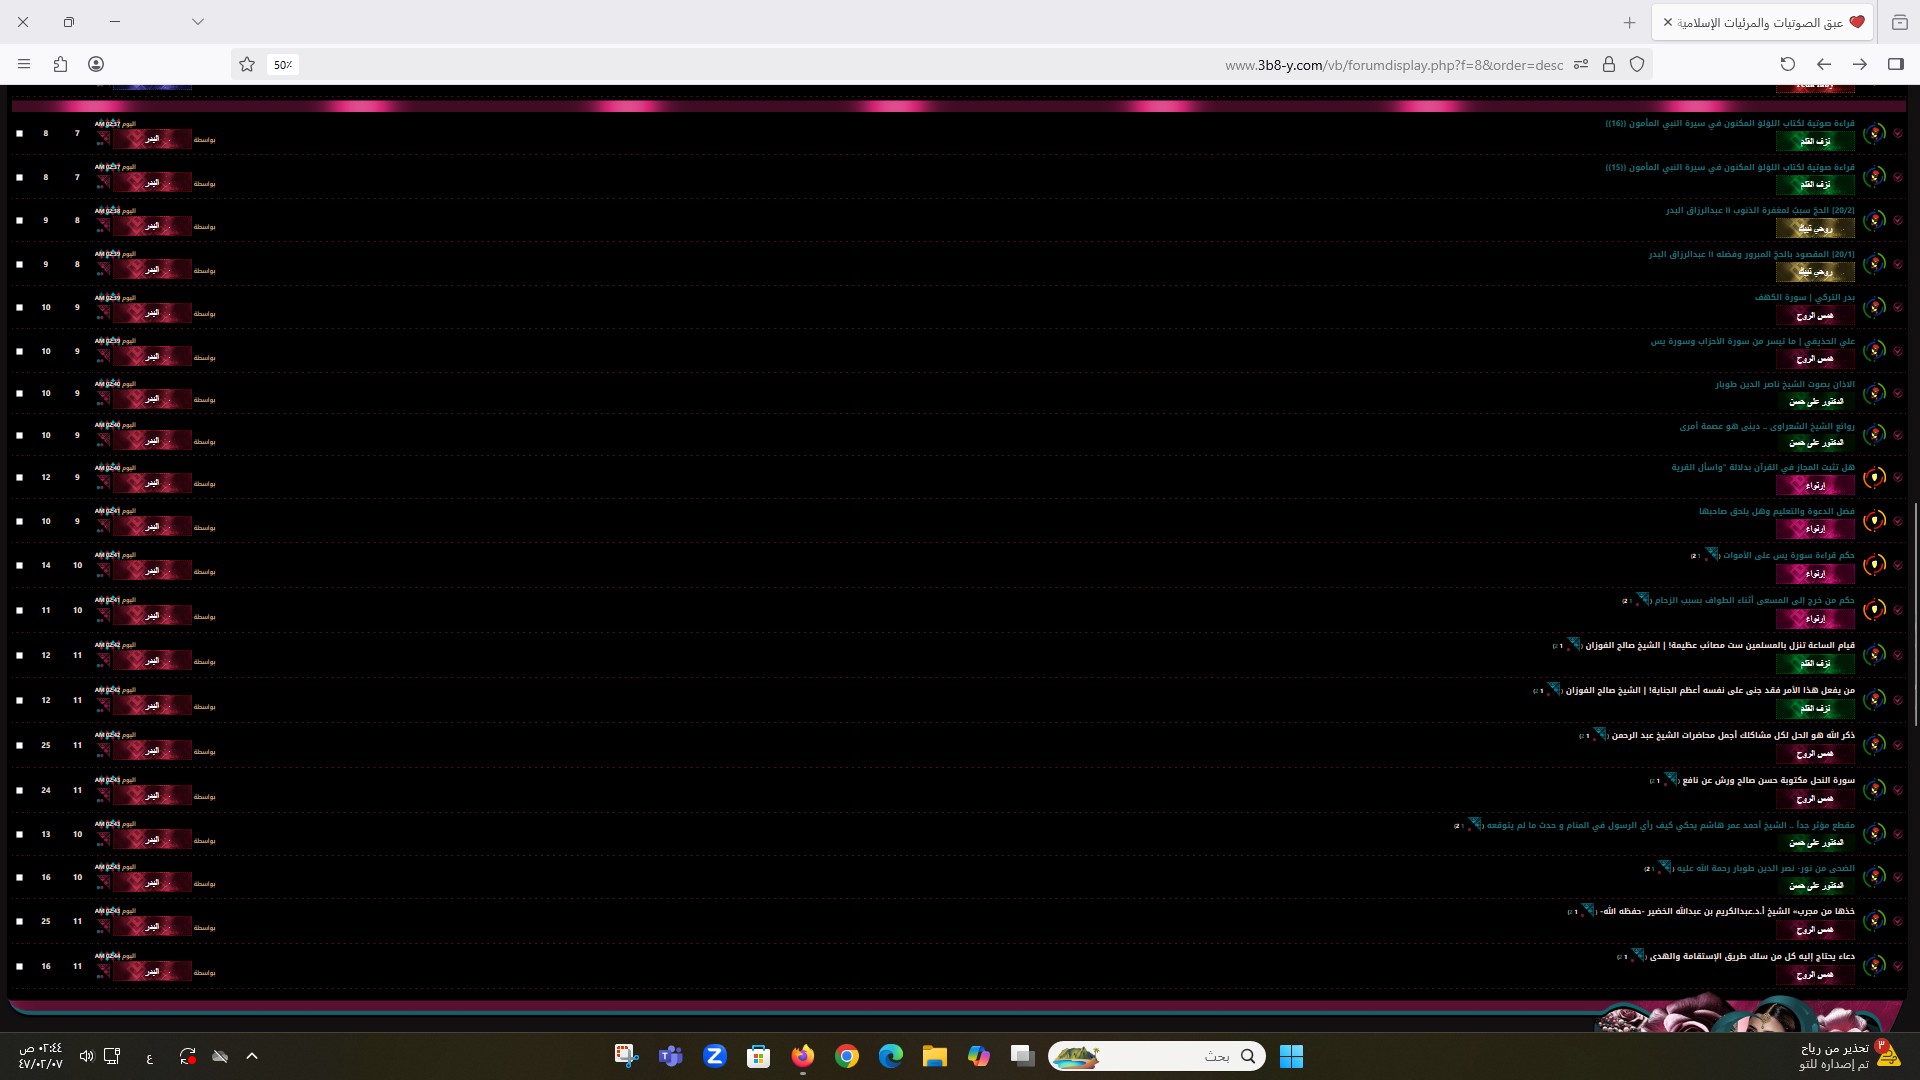Expand the list all tabs chevron
The image size is (1920, 1080).
pos(198,21)
